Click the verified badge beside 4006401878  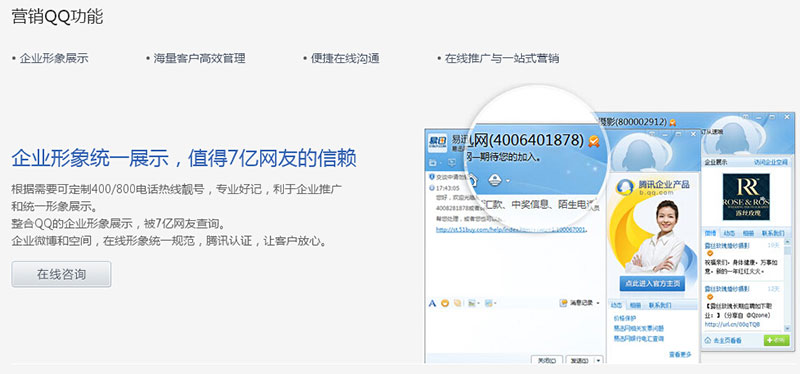(x=593, y=141)
